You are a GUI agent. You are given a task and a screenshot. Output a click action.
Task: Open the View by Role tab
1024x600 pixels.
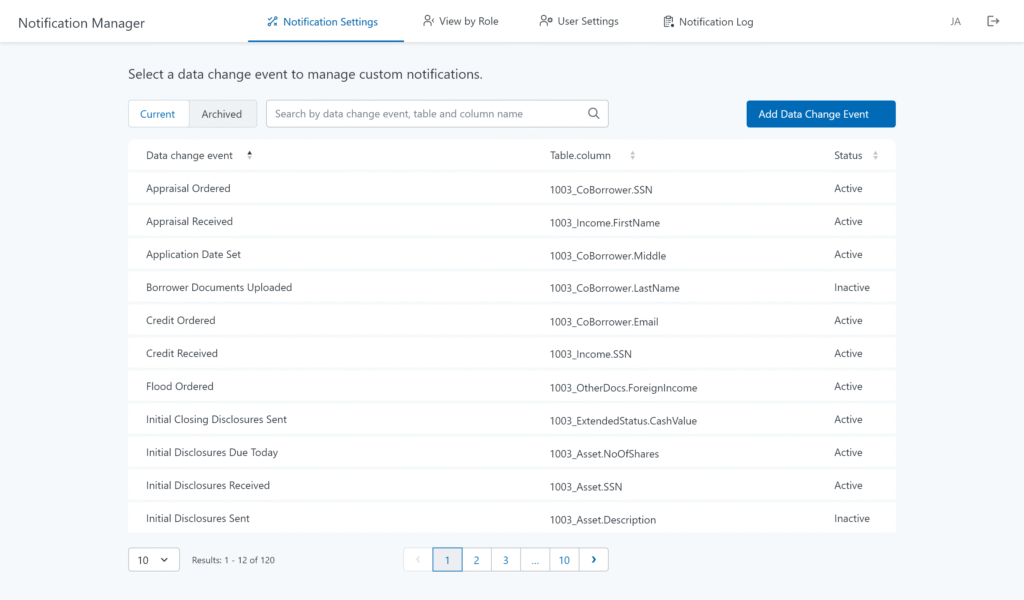(460, 21)
